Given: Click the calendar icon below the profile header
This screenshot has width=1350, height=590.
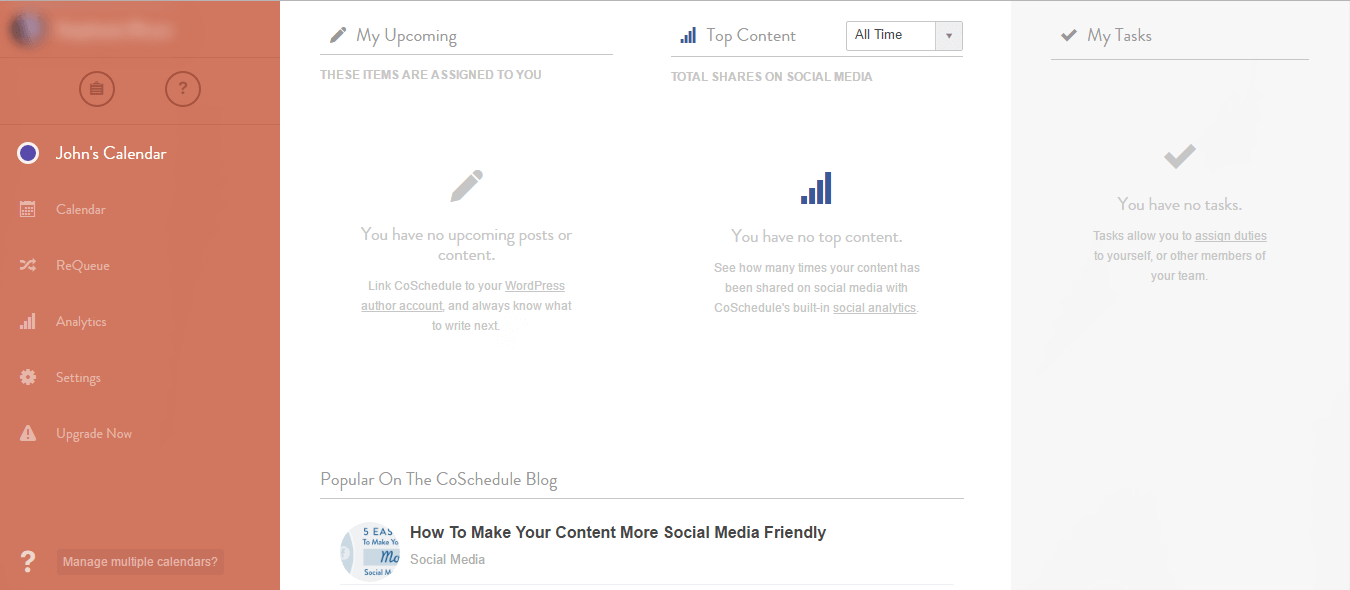Looking at the screenshot, I should pos(96,88).
